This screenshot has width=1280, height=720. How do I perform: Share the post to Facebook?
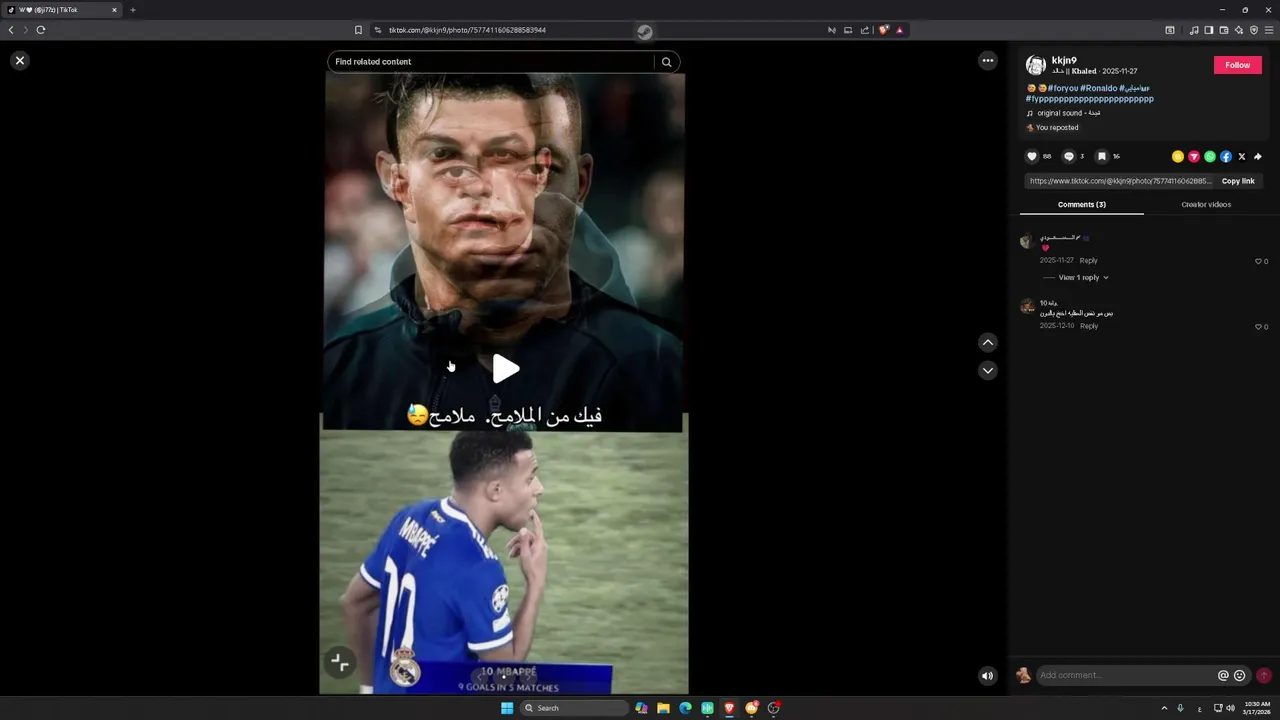(1226, 156)
